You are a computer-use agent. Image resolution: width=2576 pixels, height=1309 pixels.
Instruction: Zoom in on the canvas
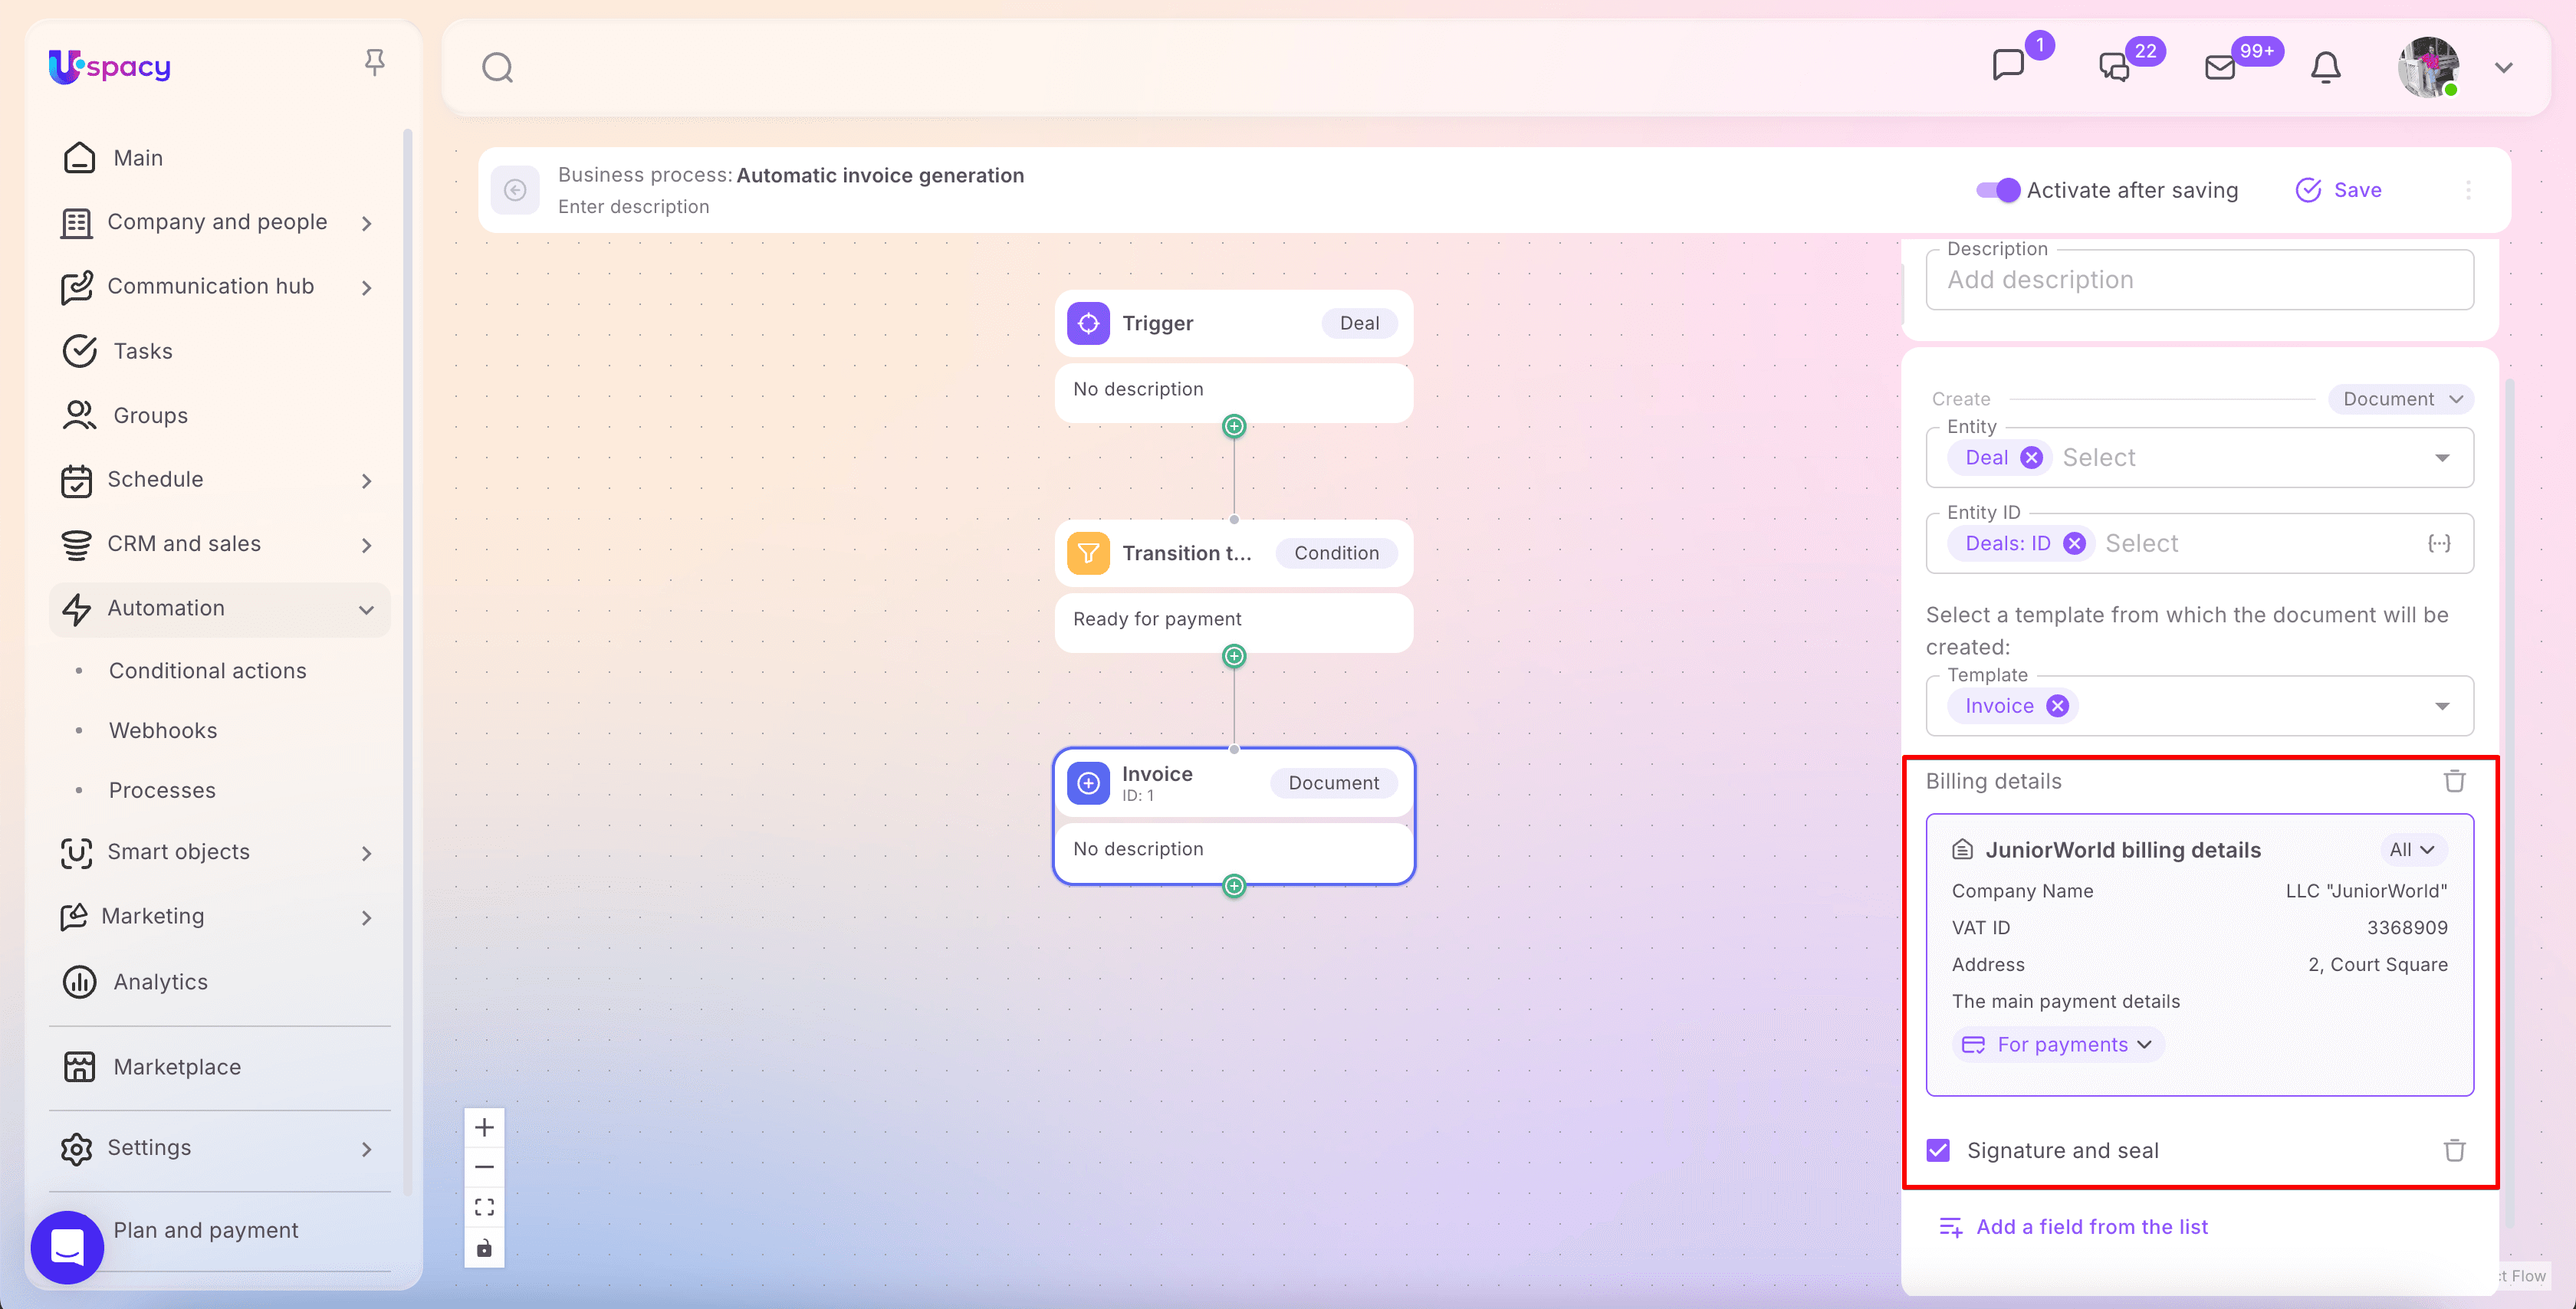(x=484, y=1128)
